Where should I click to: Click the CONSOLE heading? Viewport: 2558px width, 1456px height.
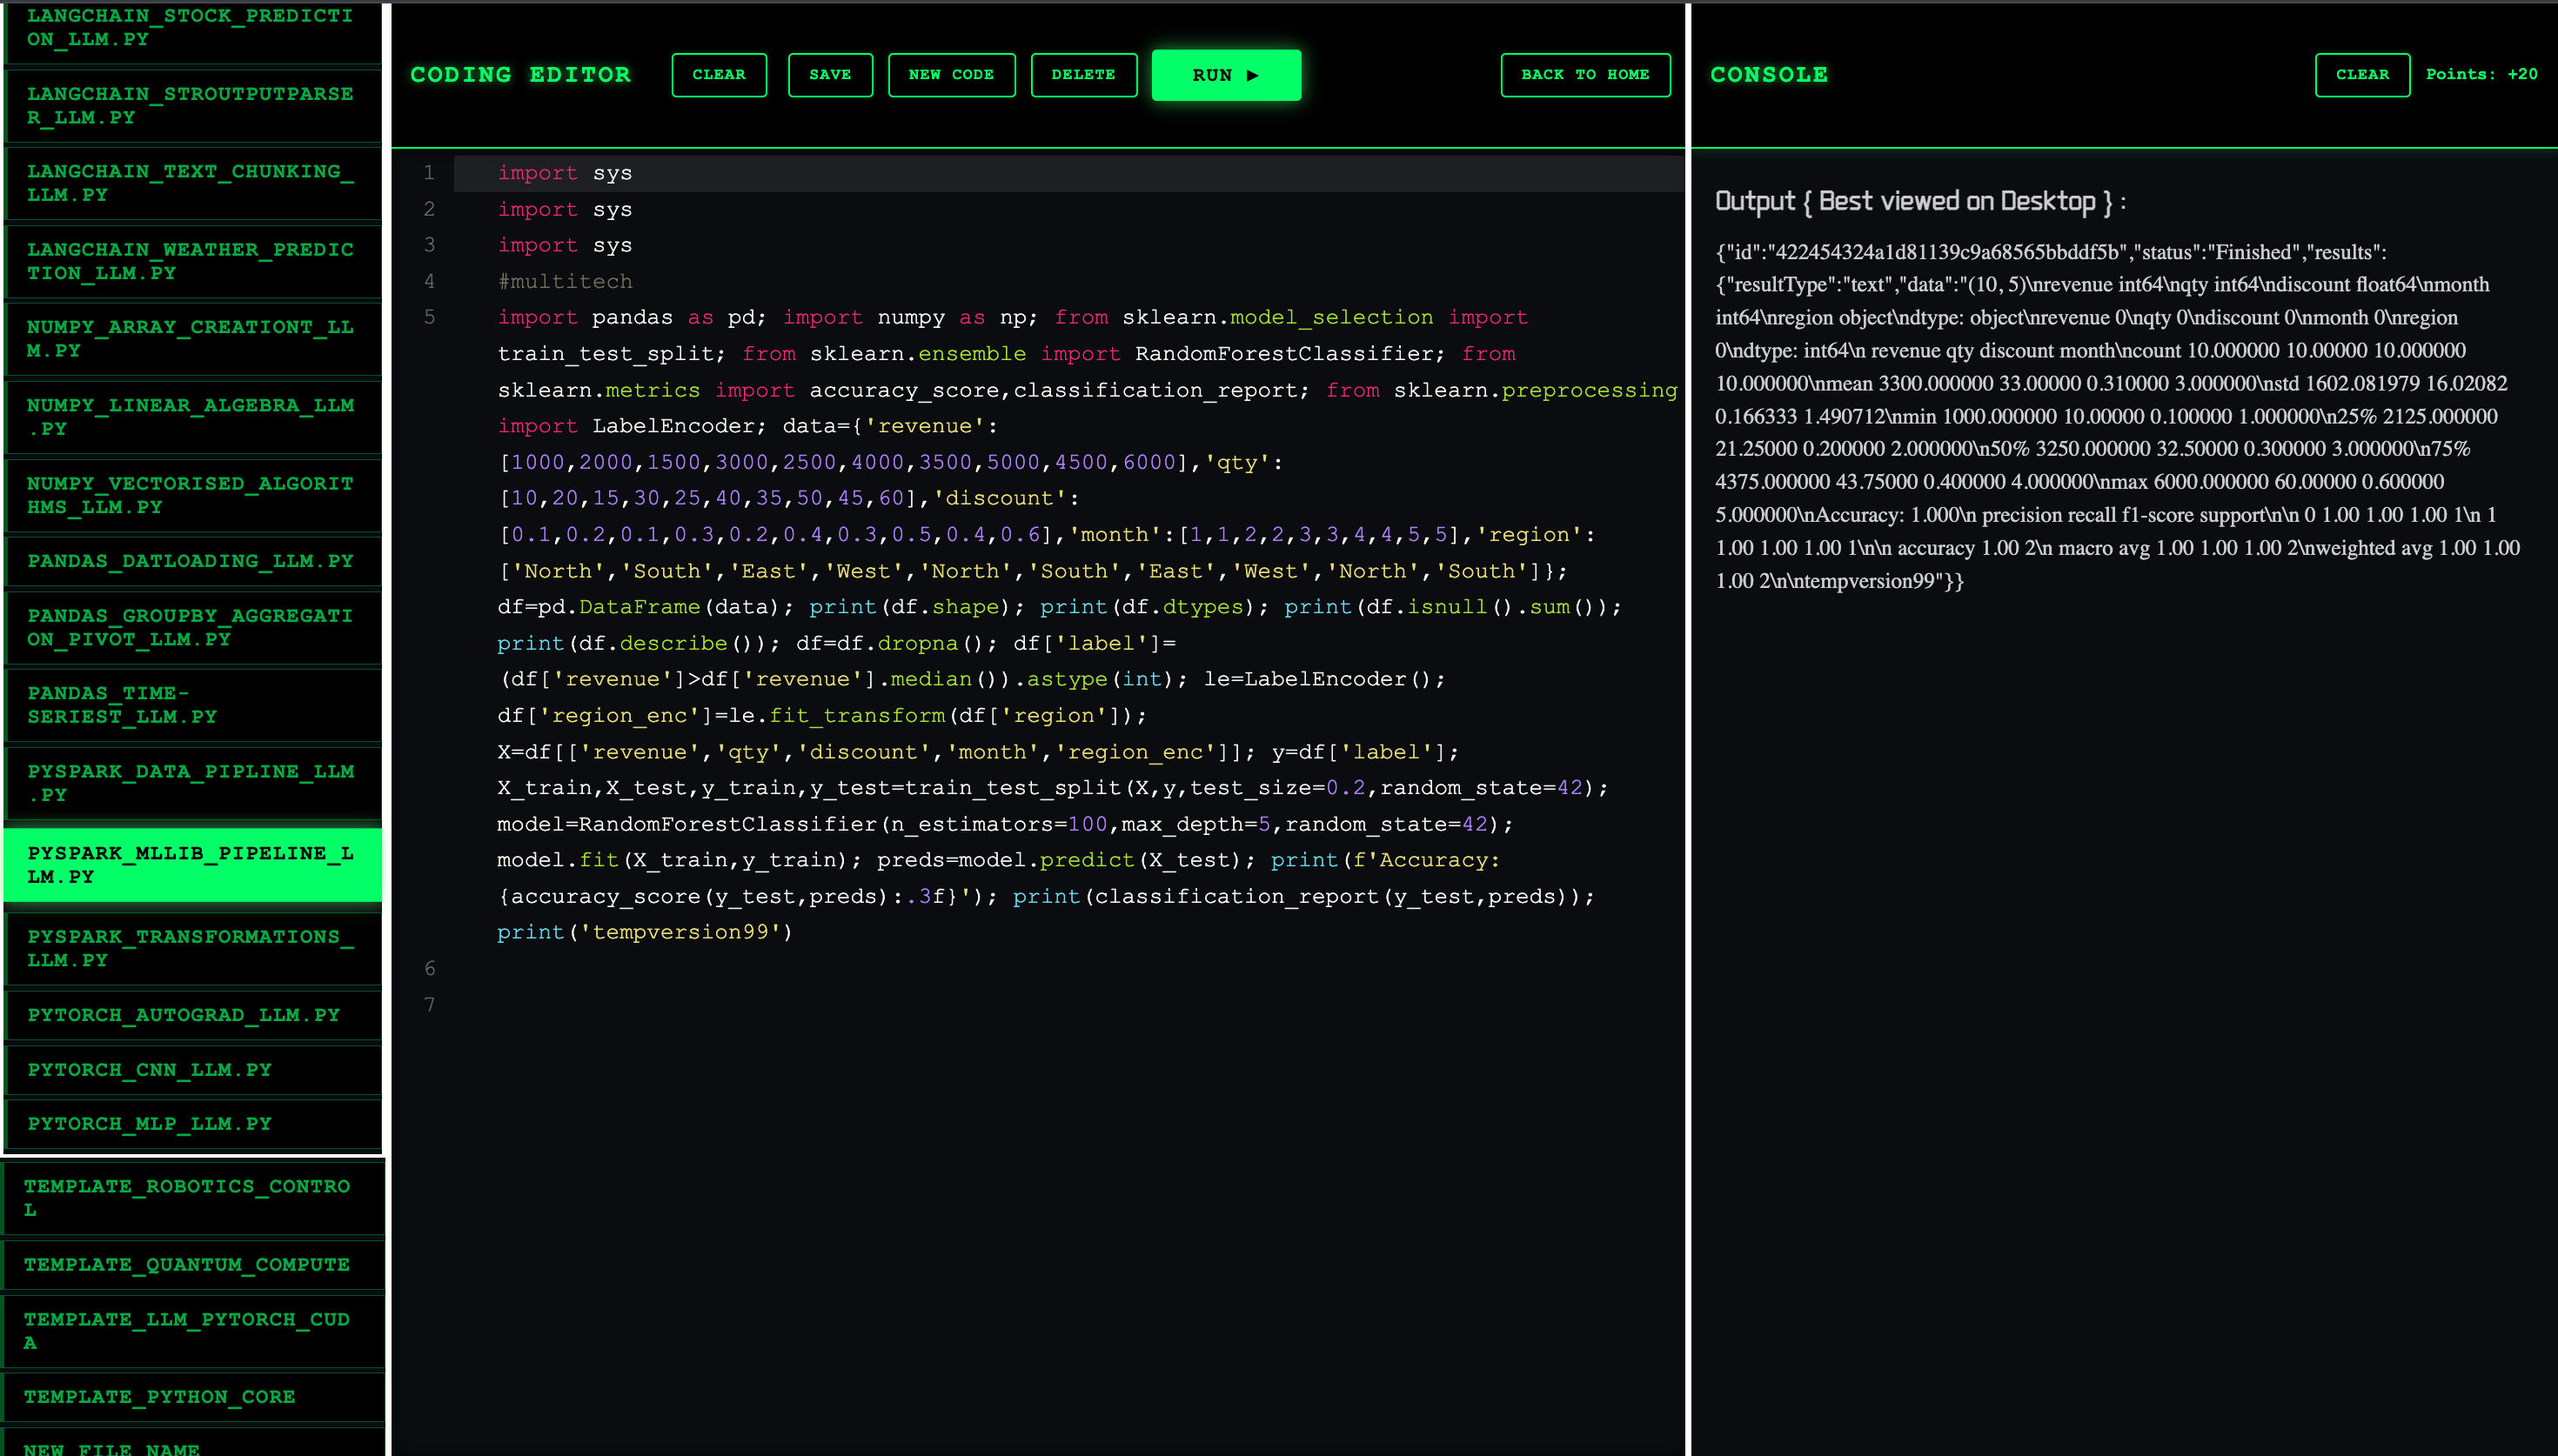click(x=1769, y=75)
